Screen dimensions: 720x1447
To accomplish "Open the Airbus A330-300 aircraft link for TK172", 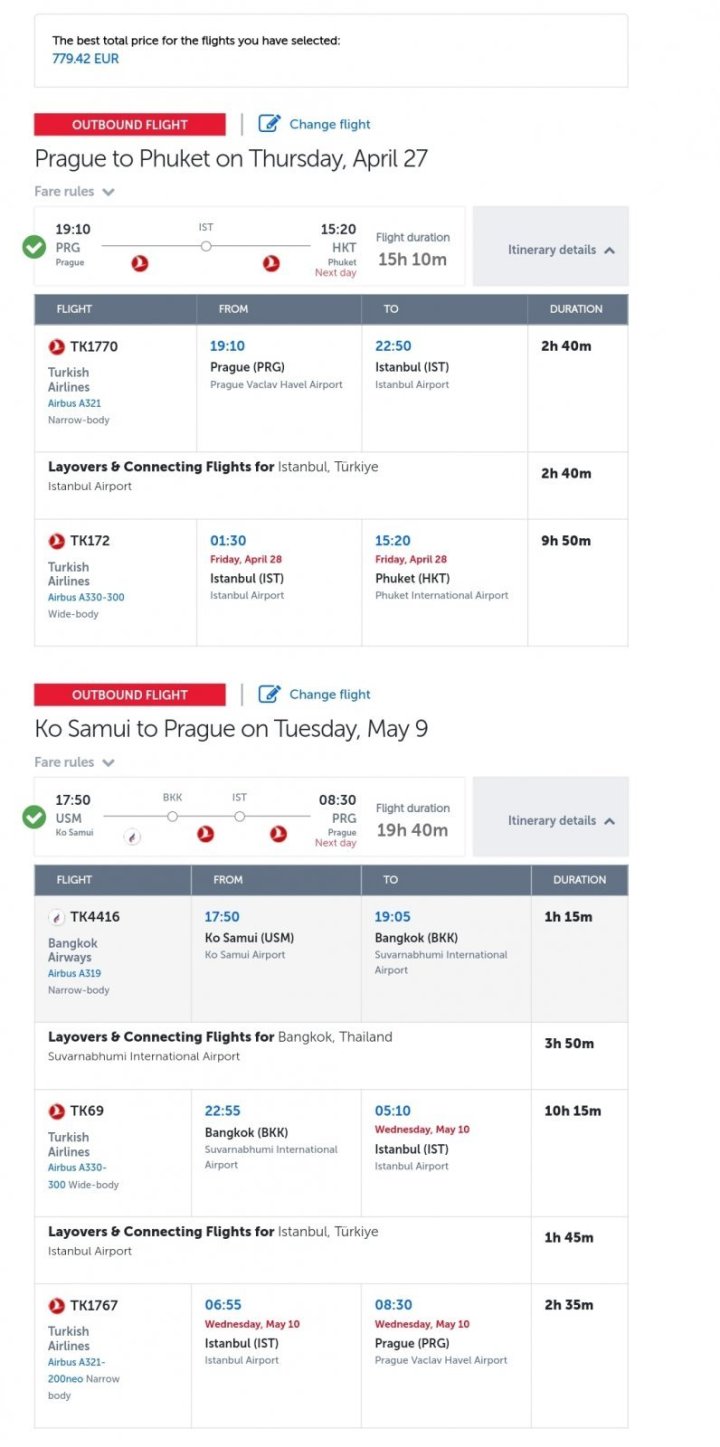I will point(86,597).
